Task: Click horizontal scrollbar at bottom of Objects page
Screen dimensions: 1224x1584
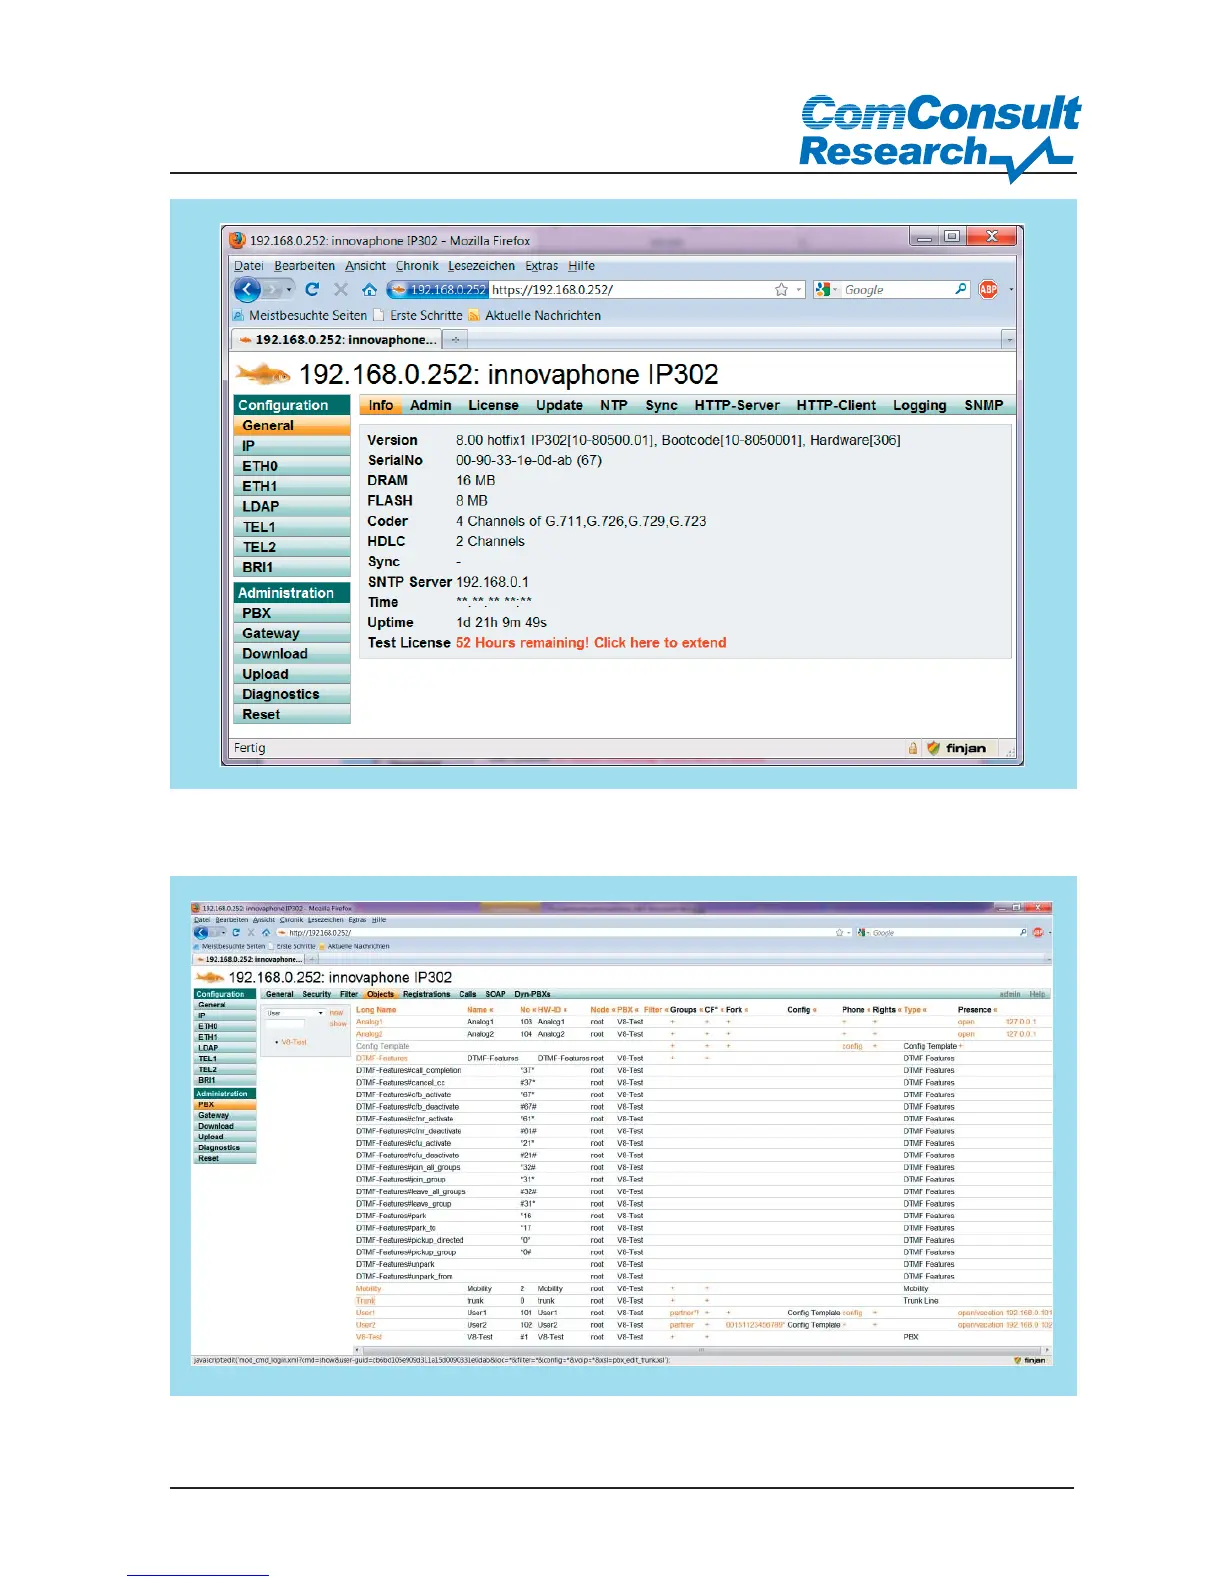Action: [703, 1350]
